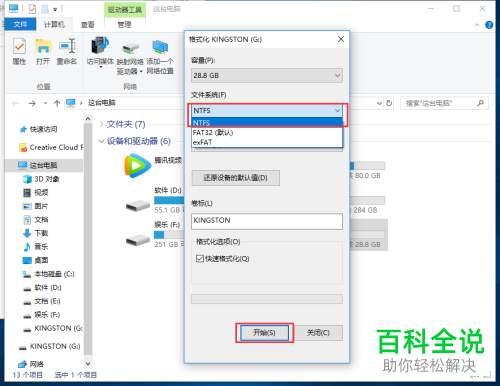Click the refresh button in address bar
Screen dimensions: 500x386
[389, 103]
